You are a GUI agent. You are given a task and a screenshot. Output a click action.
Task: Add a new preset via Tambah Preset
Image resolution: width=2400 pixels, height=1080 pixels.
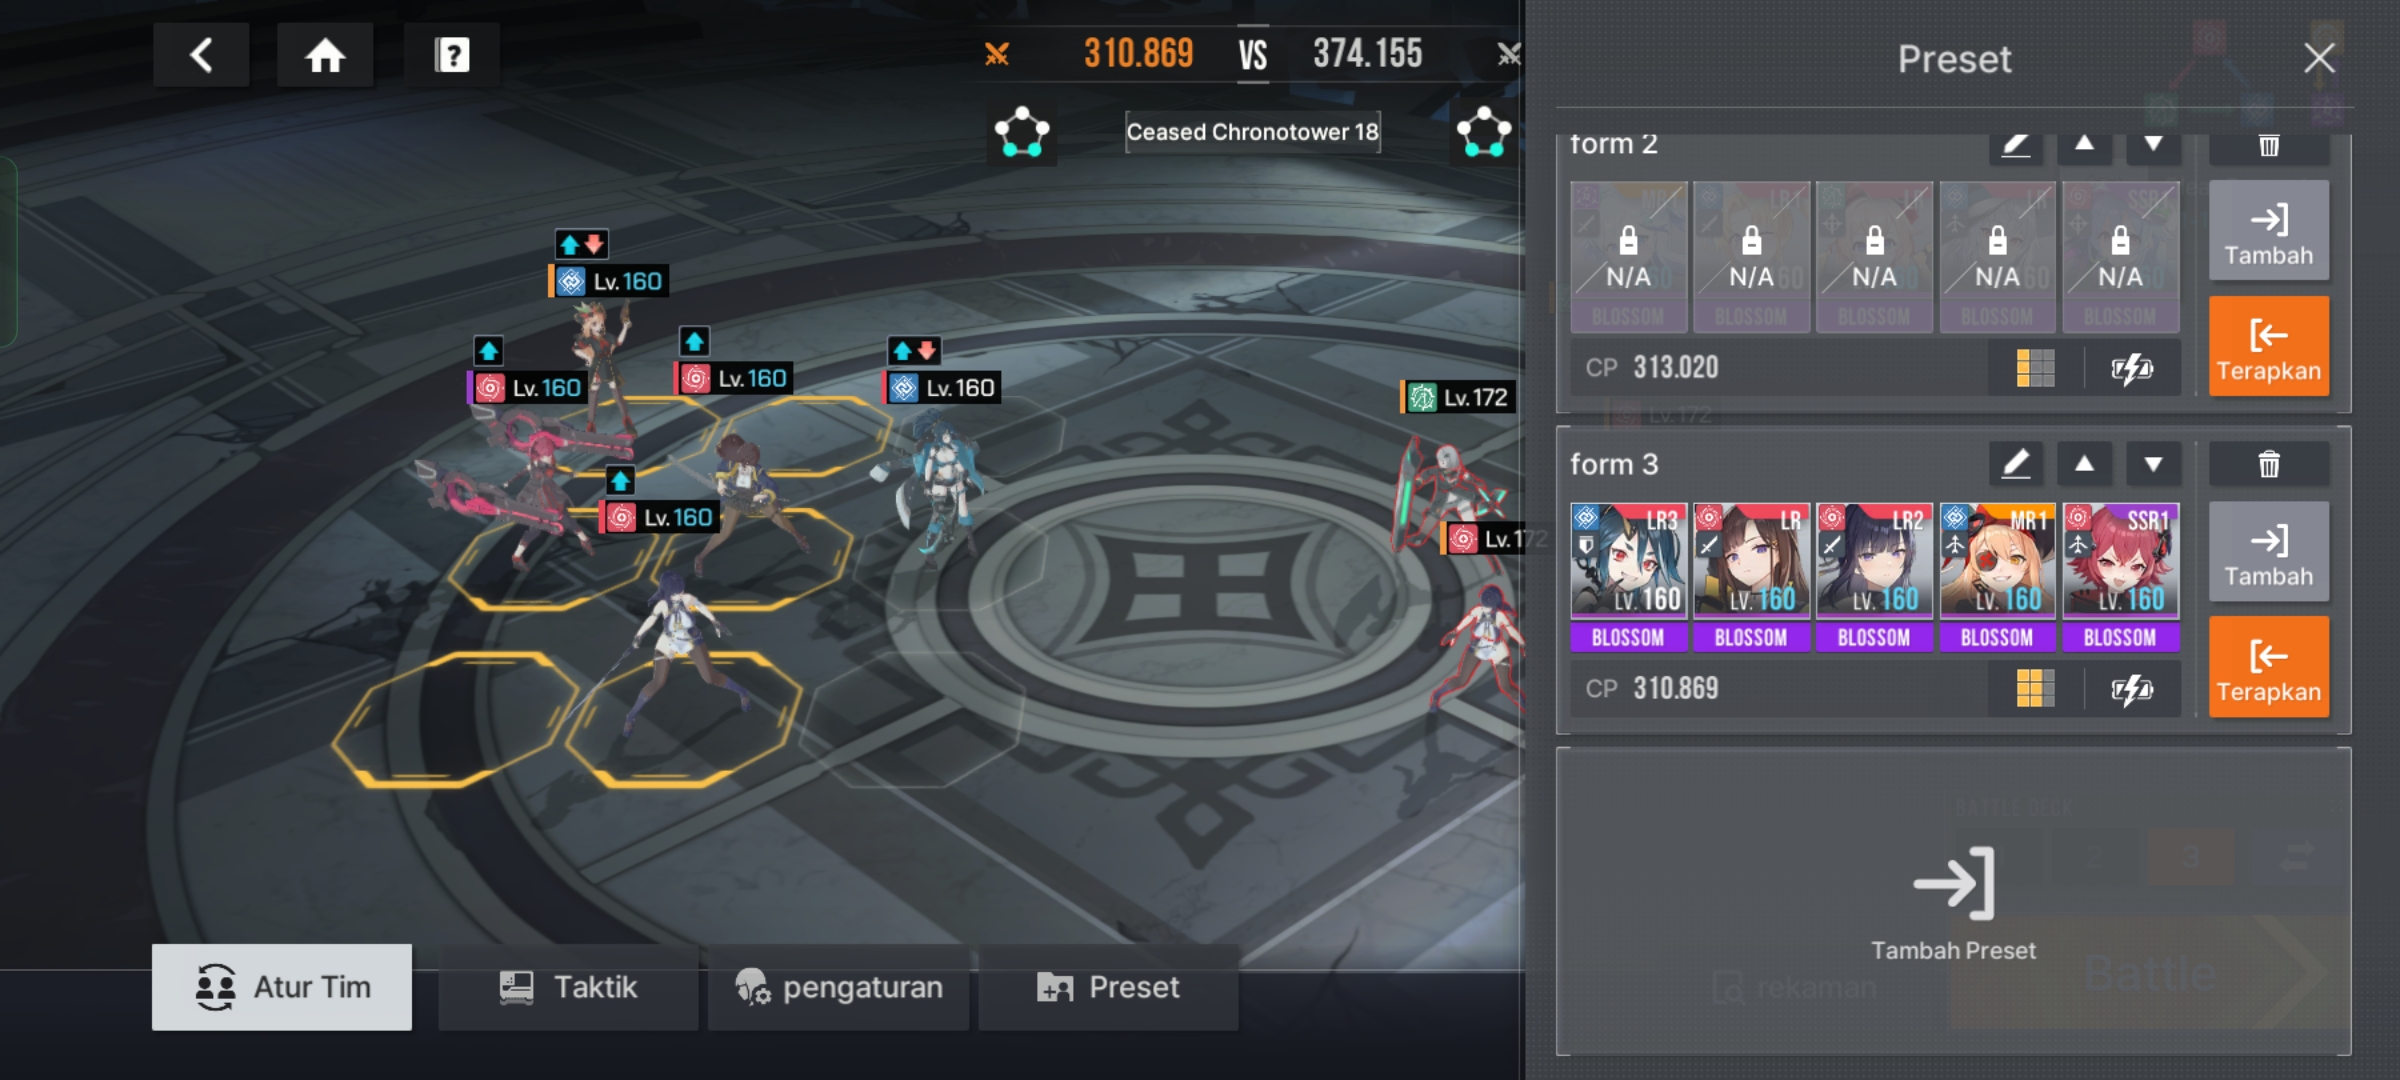pos(1953,902)
